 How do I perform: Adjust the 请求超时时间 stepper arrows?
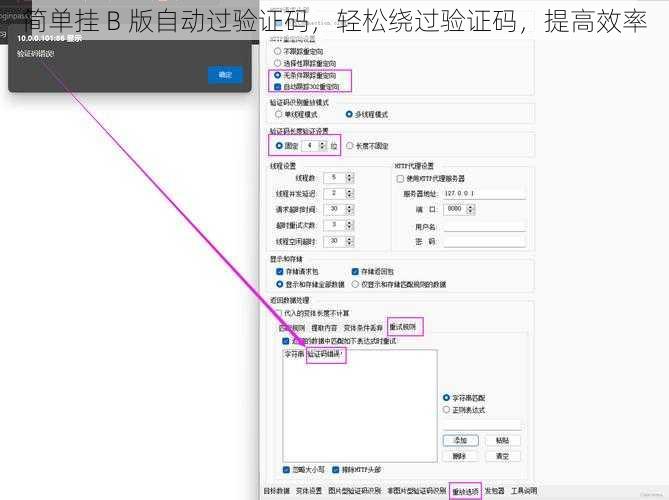349,209
